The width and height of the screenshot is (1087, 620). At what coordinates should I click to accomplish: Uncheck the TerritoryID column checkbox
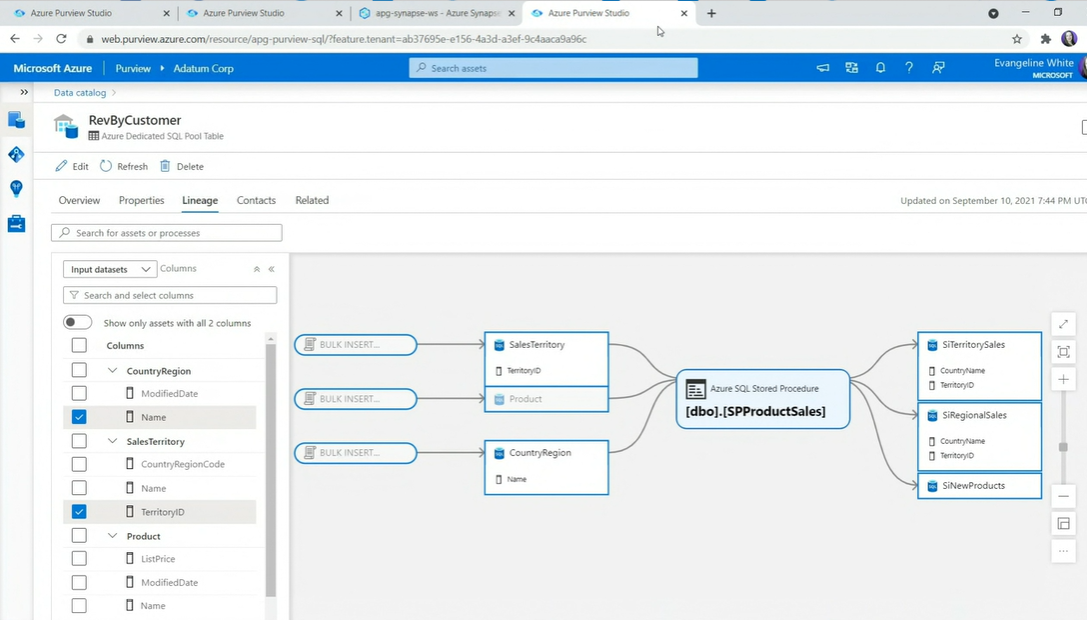point(79,512)
